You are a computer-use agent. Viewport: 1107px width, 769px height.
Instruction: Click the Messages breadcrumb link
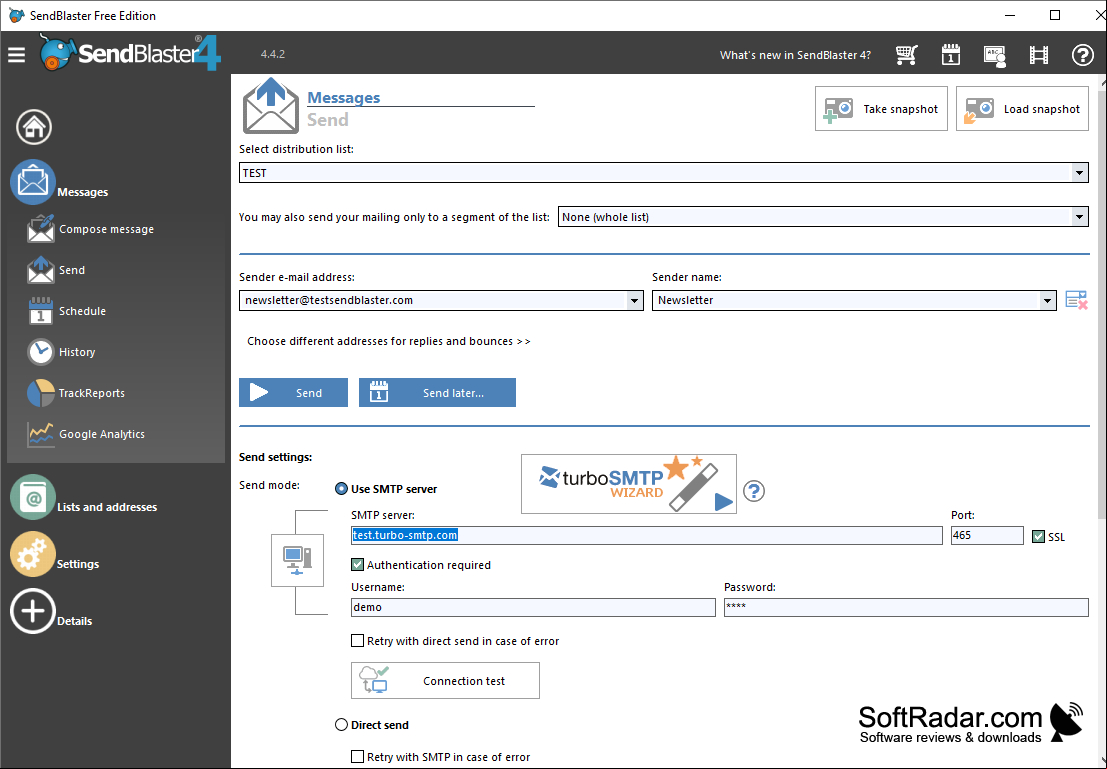(344, 97)
